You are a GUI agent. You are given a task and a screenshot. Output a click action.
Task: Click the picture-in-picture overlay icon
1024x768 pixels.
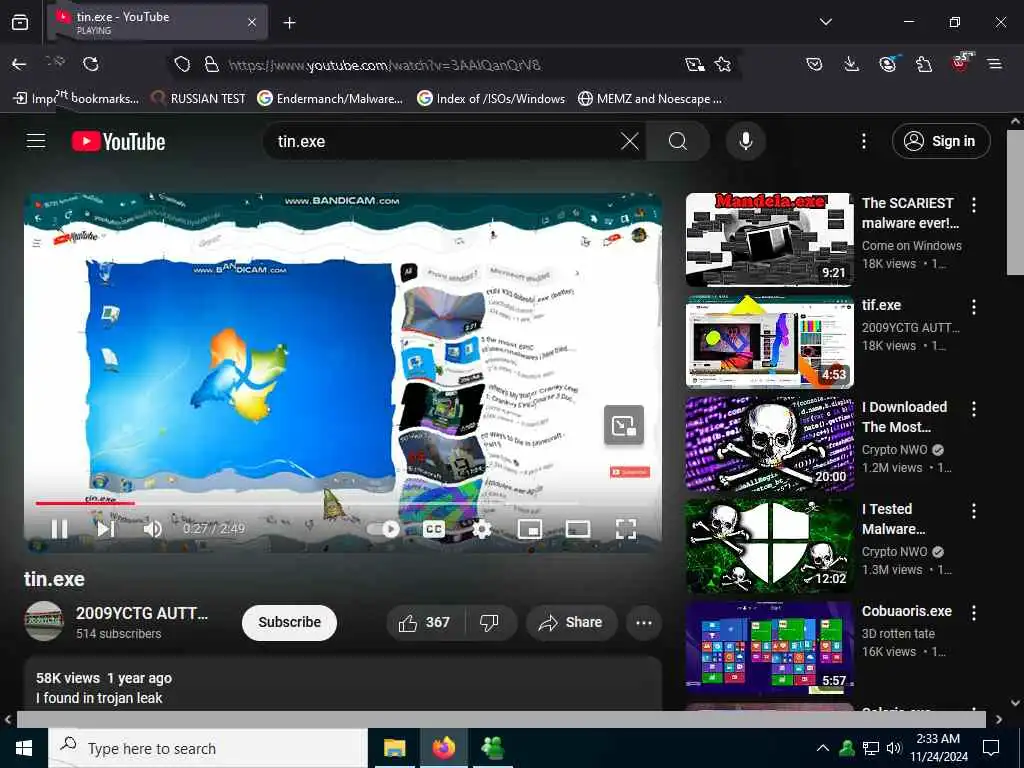pyautogui.click(x=624, y=425)
